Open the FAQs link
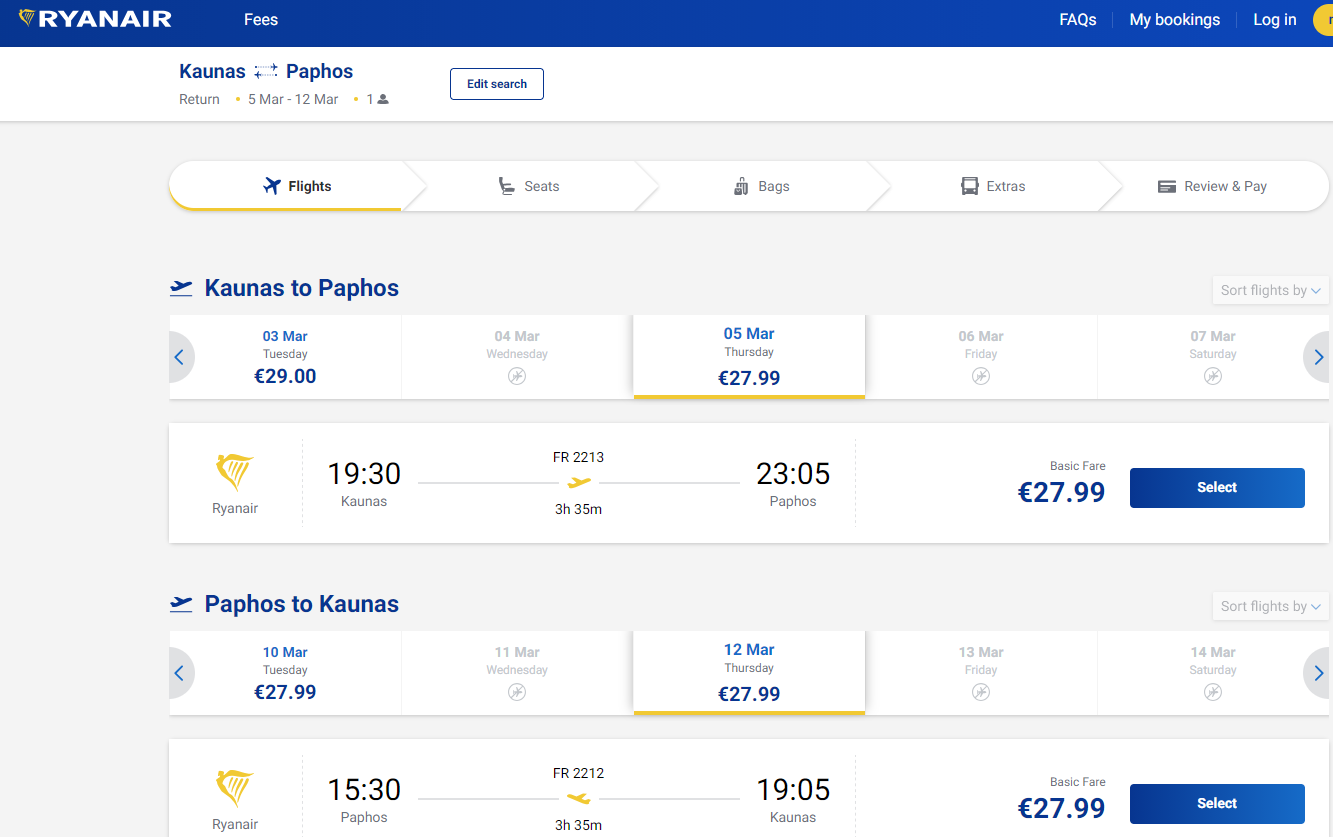The width and height of the screenshot is (1333, 837). pos(1078,20)
